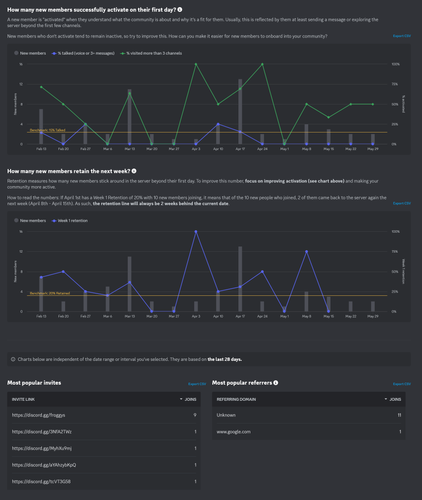The width and height of the screenshot is (422, 500).
Task: Click green data point at May 8 in activation chart
Action: pyautogui.click(x=306, y=104)
